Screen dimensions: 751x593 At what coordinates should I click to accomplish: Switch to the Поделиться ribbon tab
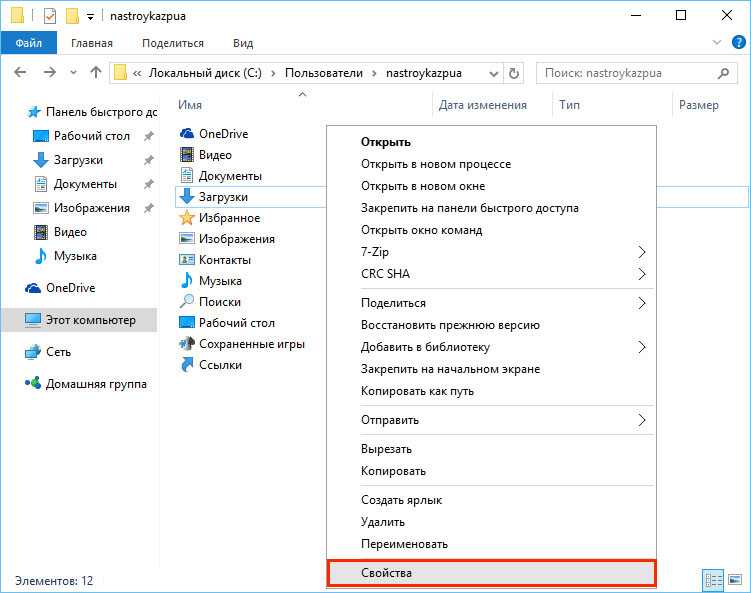(172, 43)
